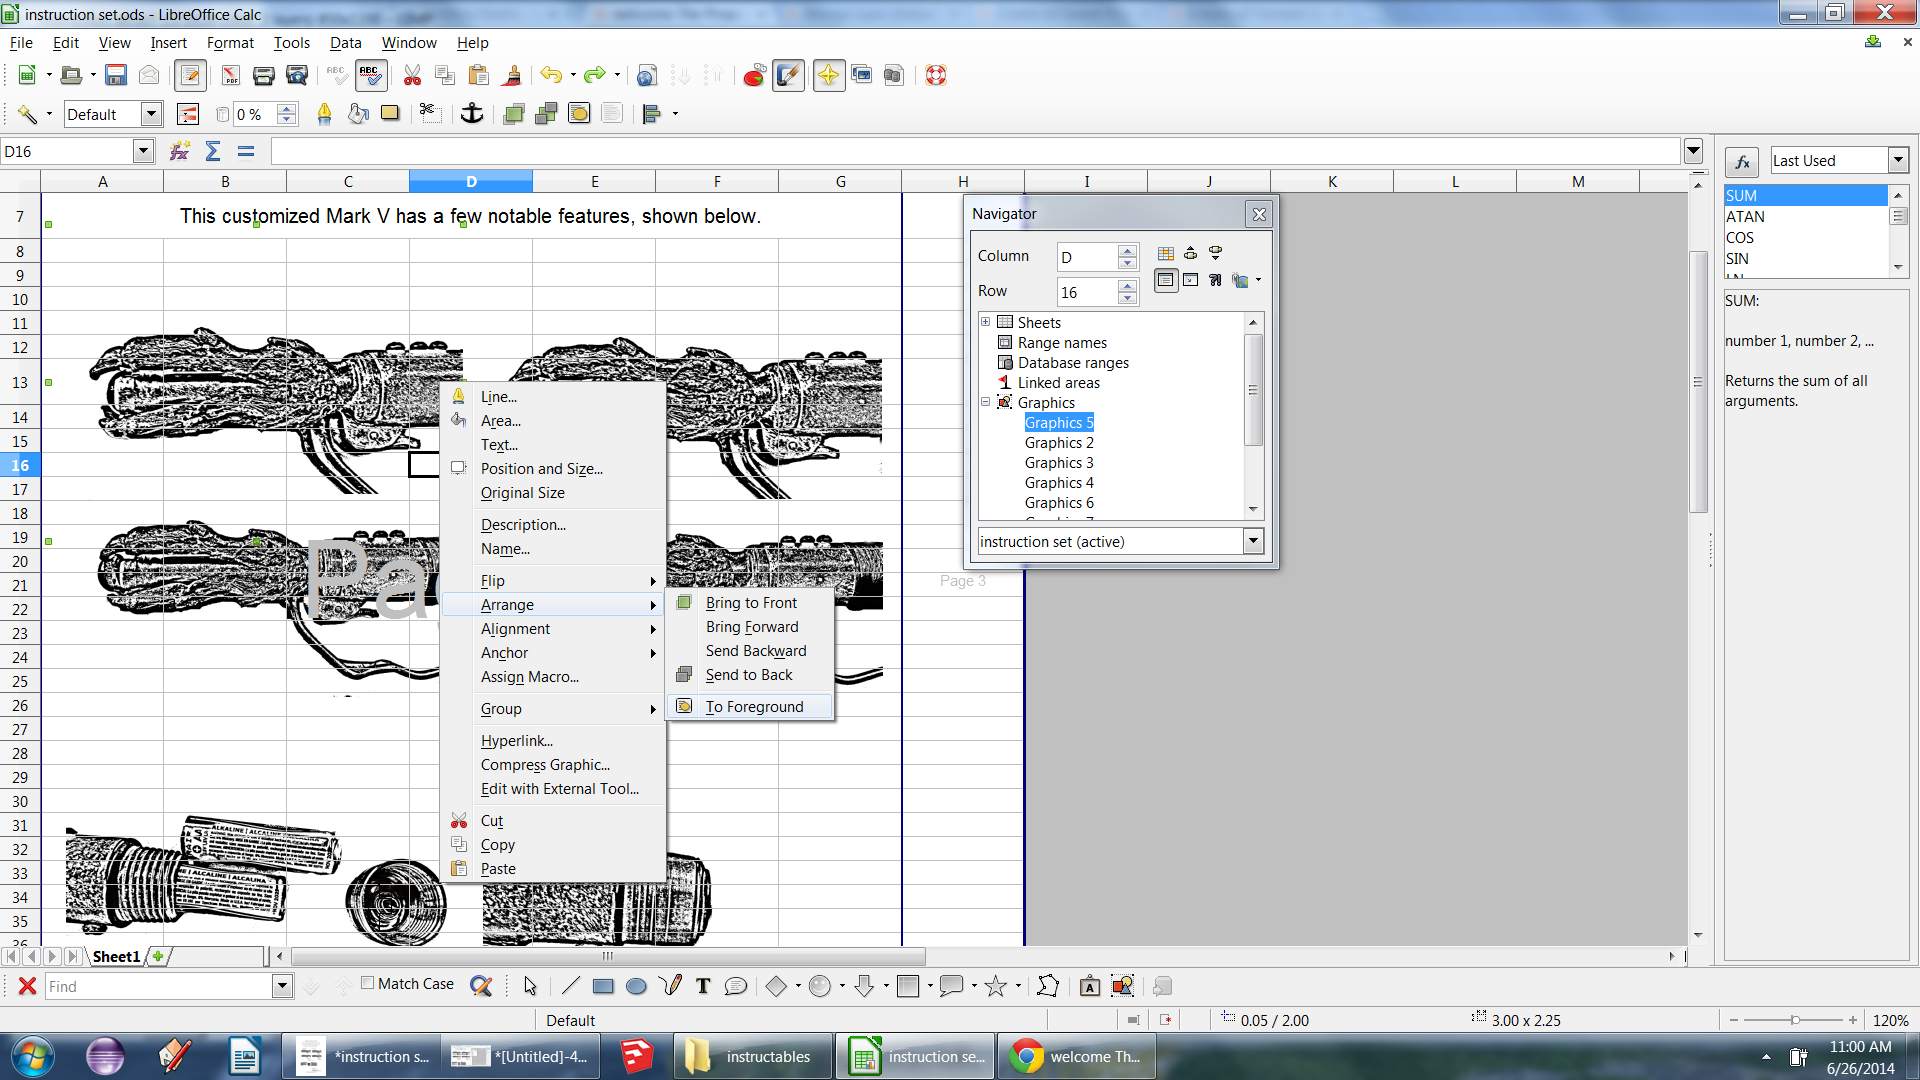Open the Last Used function category dropdown
The image size is (1920, 1080).
click(1897, 160)
